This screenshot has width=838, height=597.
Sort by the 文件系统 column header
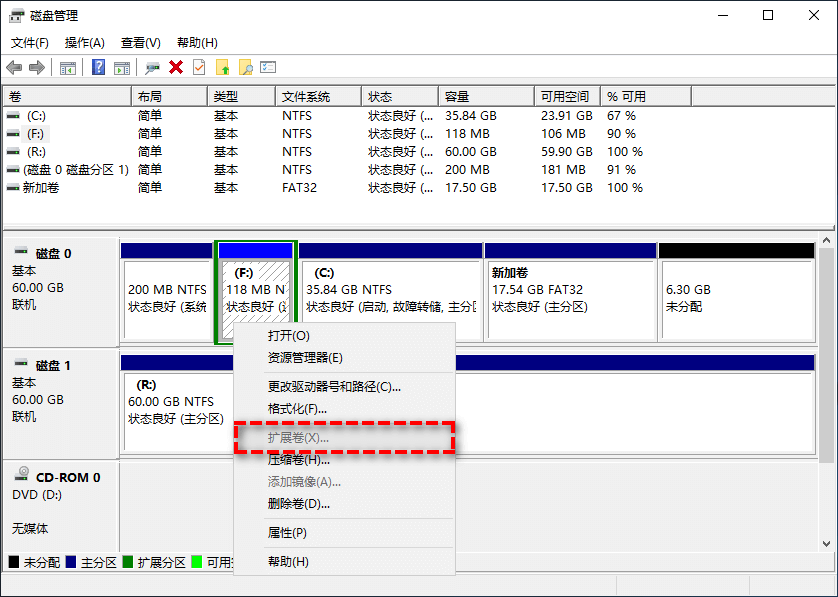pos(306,97)
